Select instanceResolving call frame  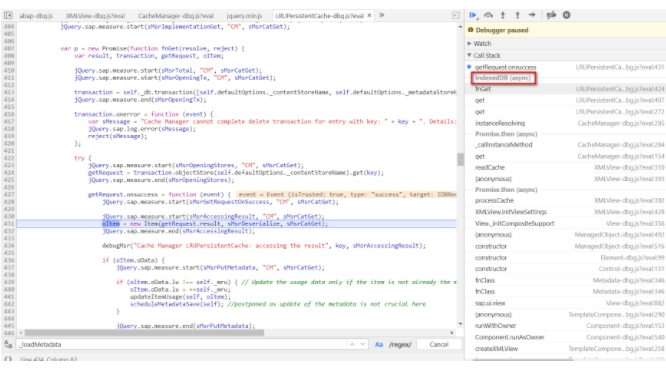click(x=565, y=123)
